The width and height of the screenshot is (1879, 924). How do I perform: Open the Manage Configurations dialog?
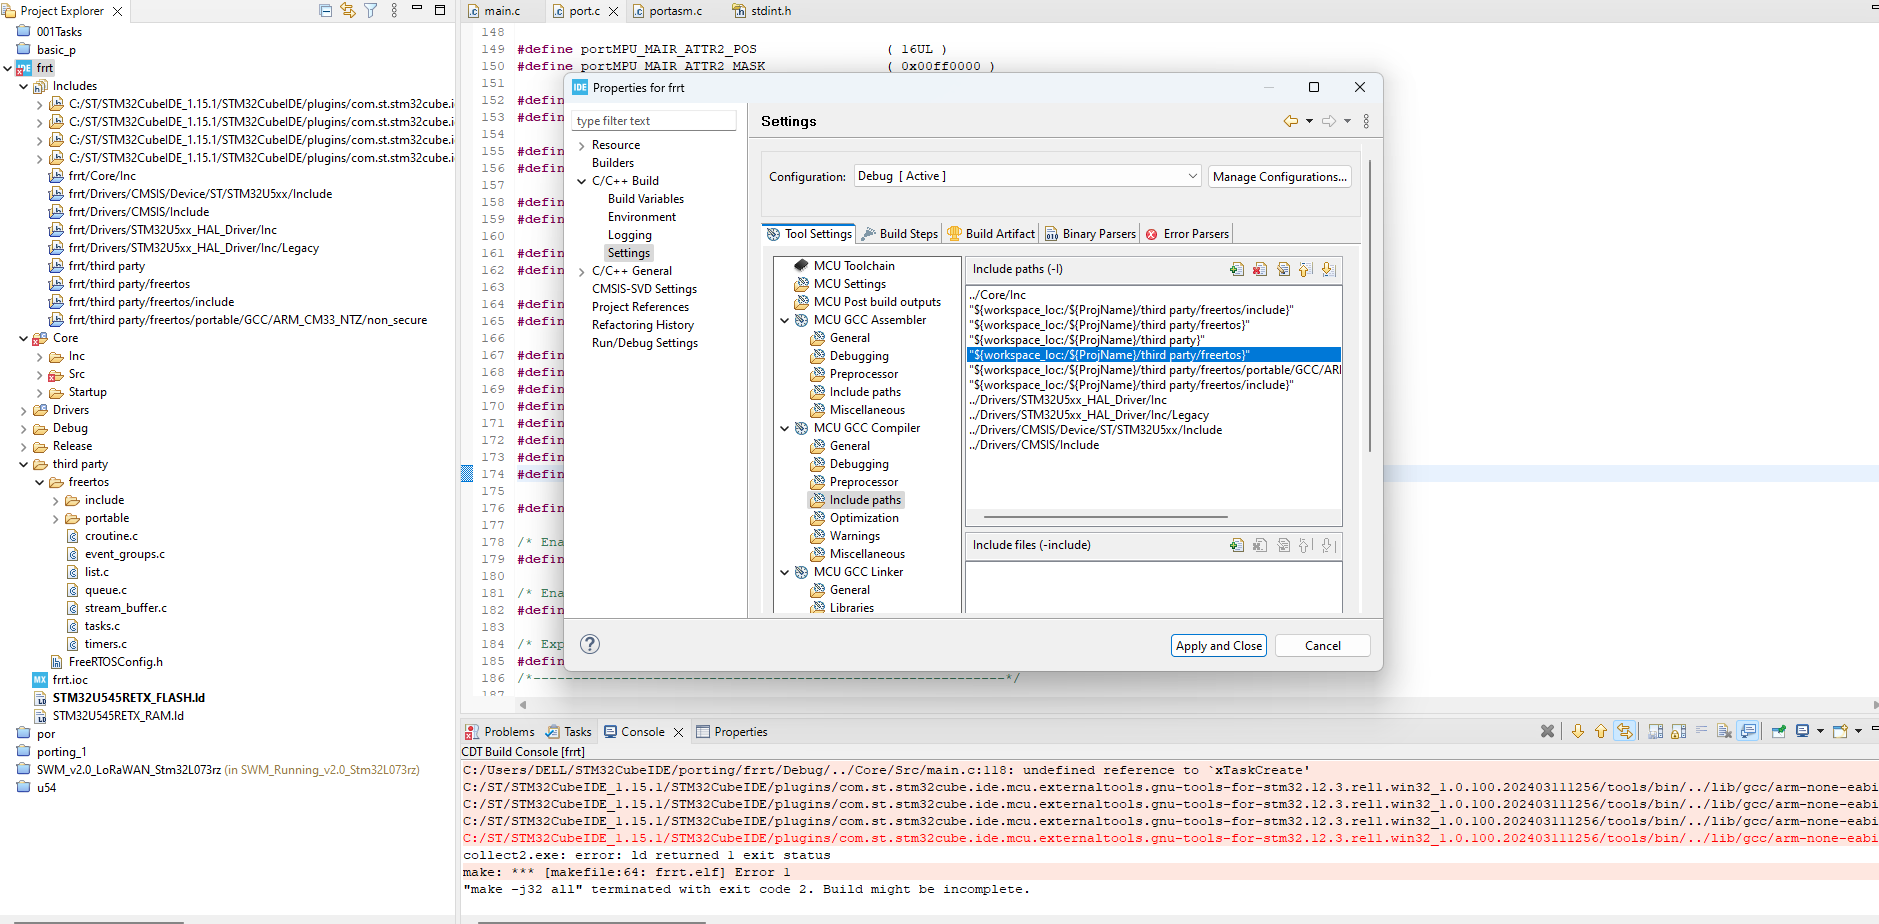click(x=1280, y=176)
